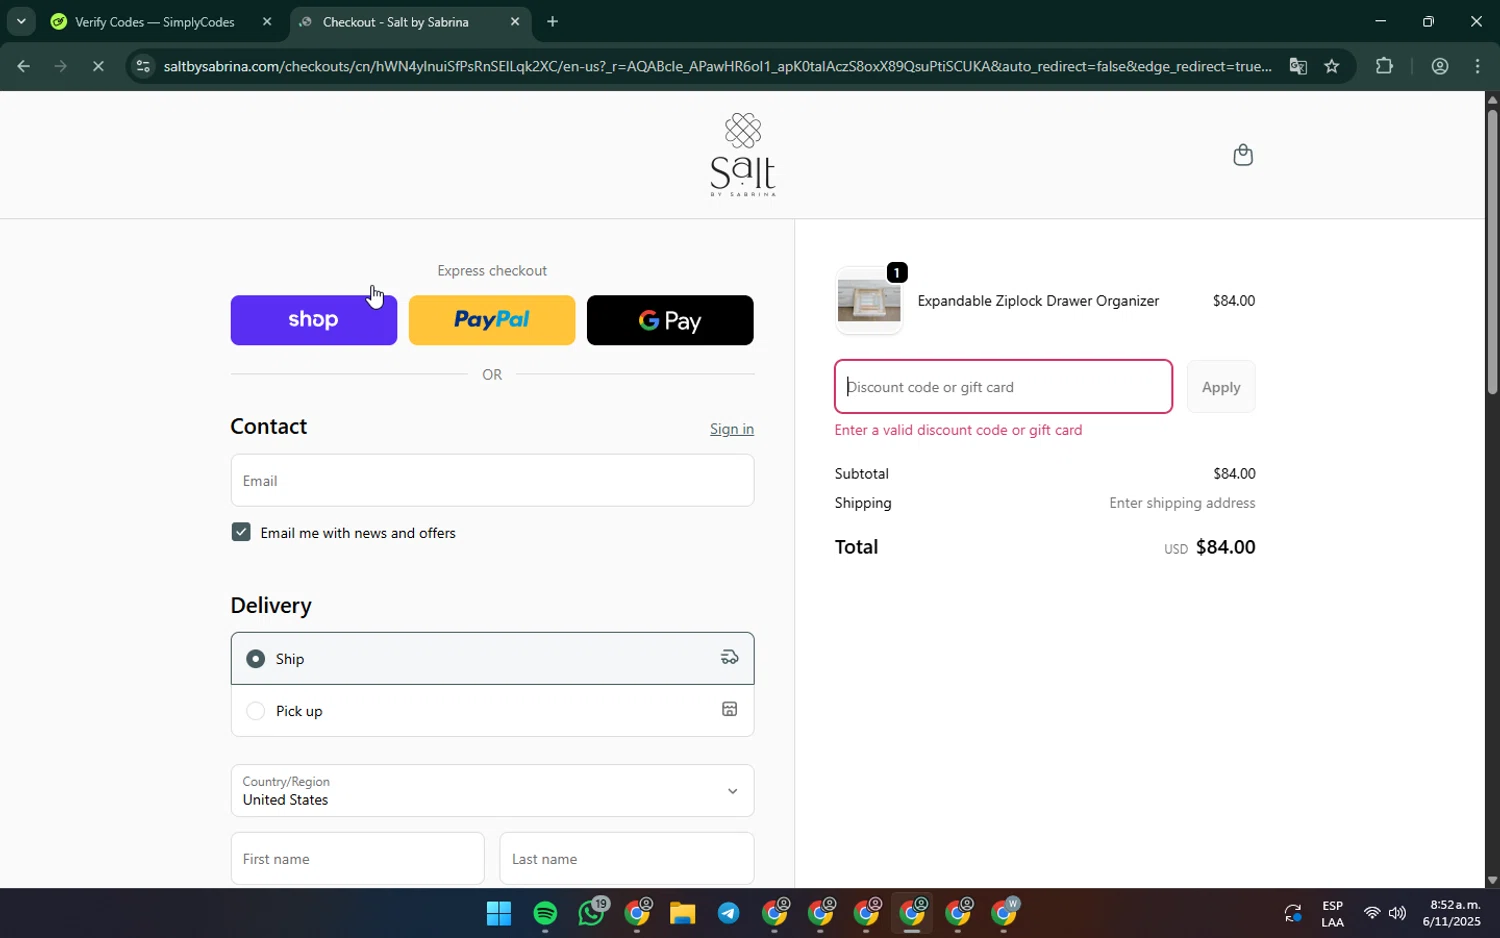This screenshot has width=1500, height=938.
Task: Open Telegram from the taskbar
Action: coord(728,913)
